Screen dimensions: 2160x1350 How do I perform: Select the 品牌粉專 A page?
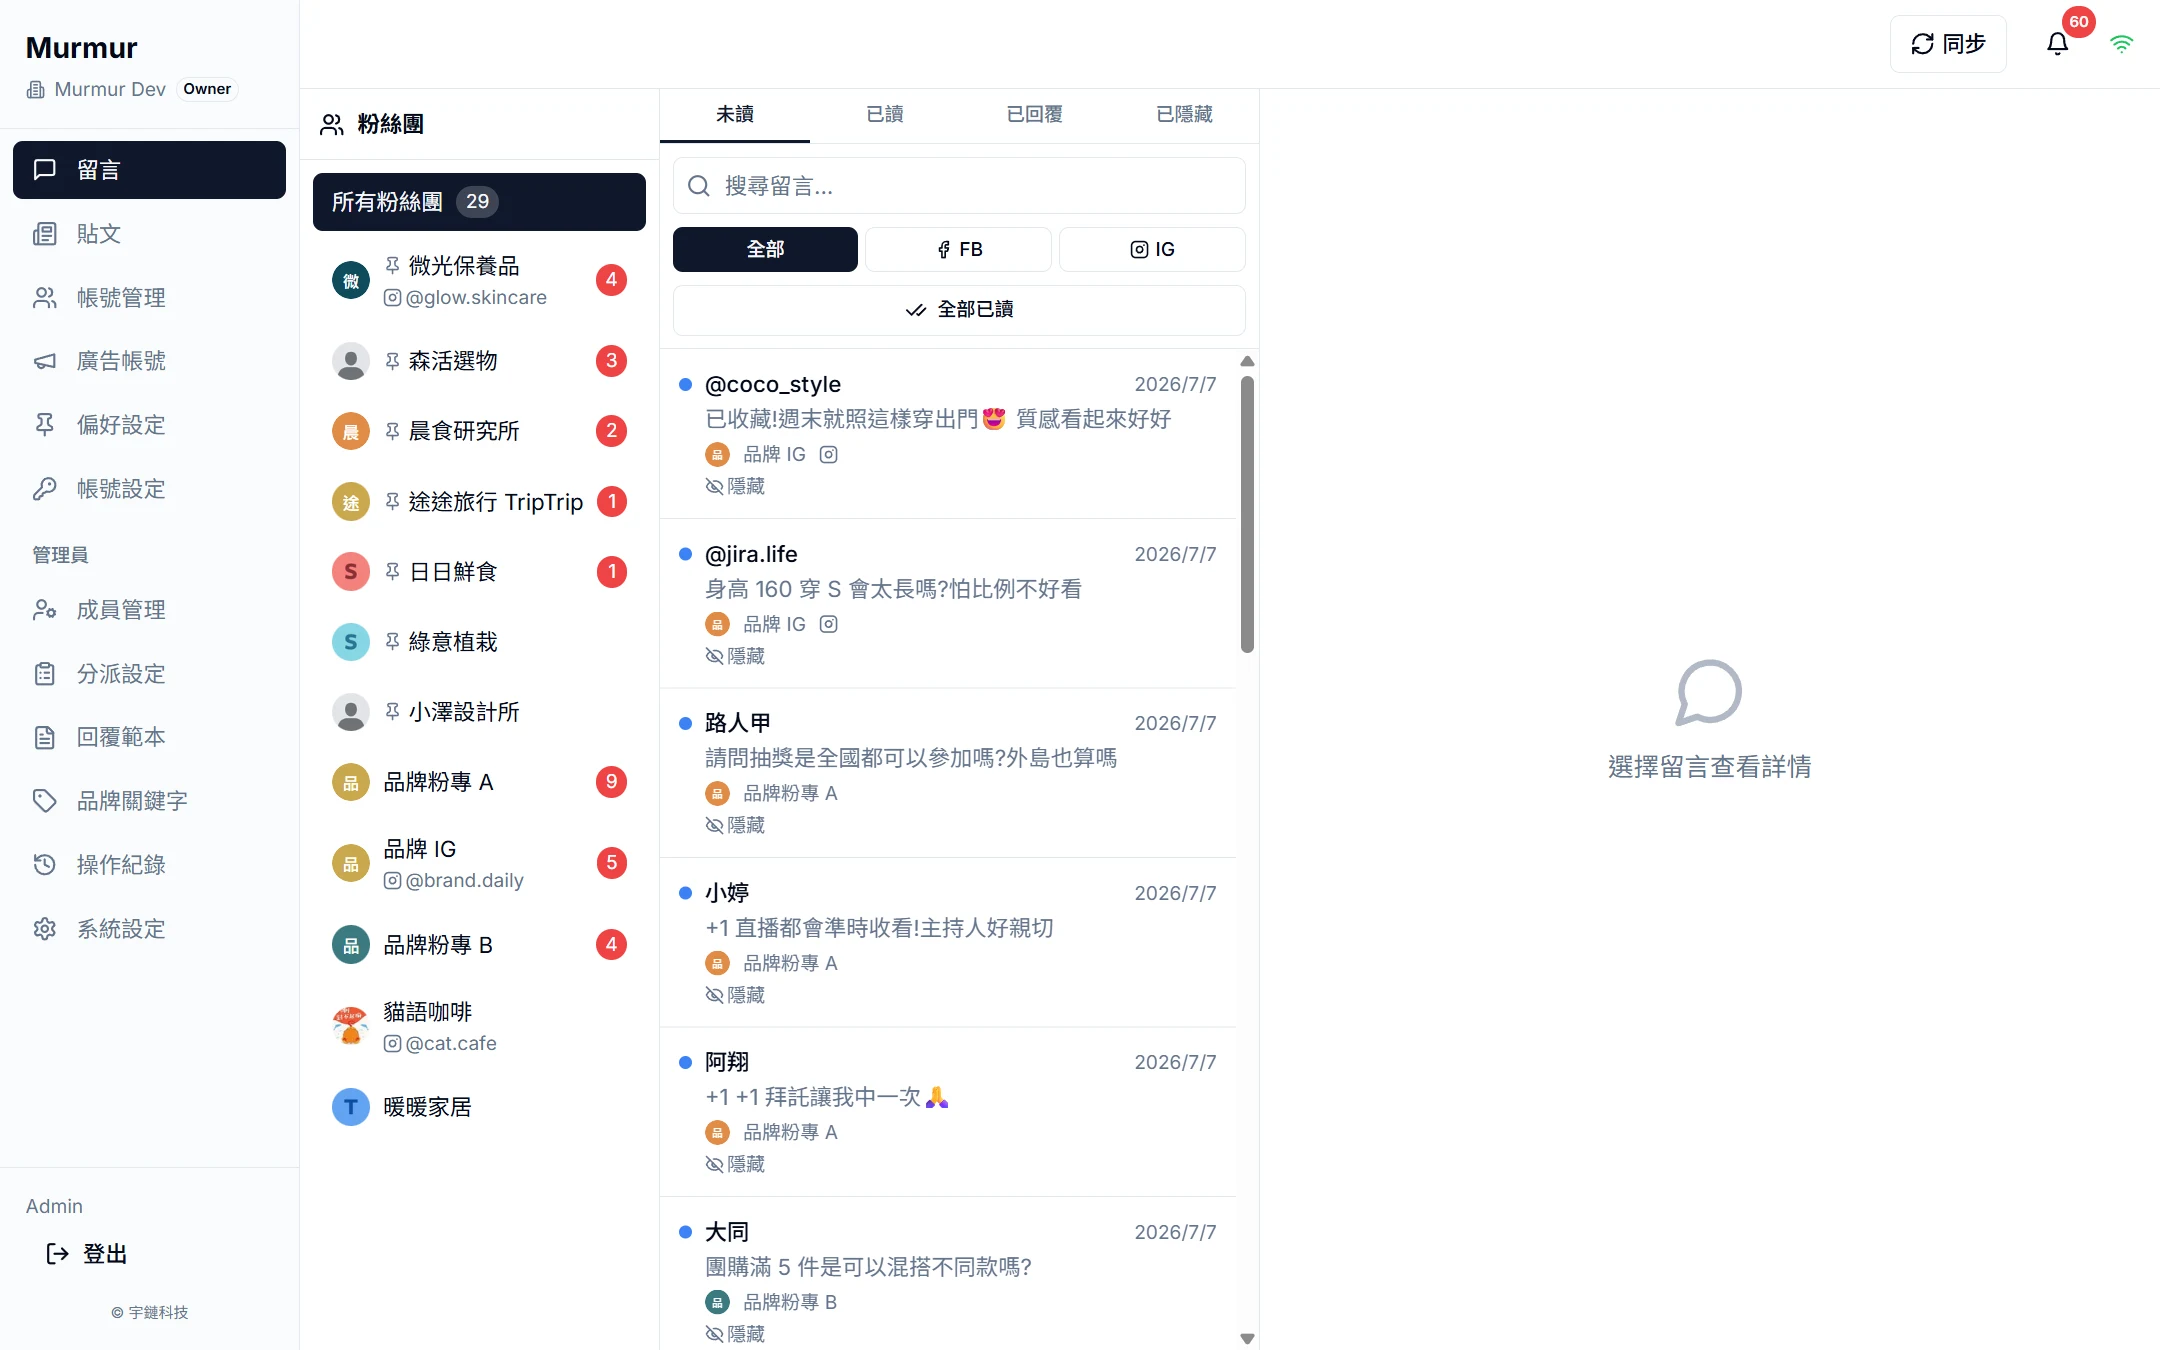479,782
